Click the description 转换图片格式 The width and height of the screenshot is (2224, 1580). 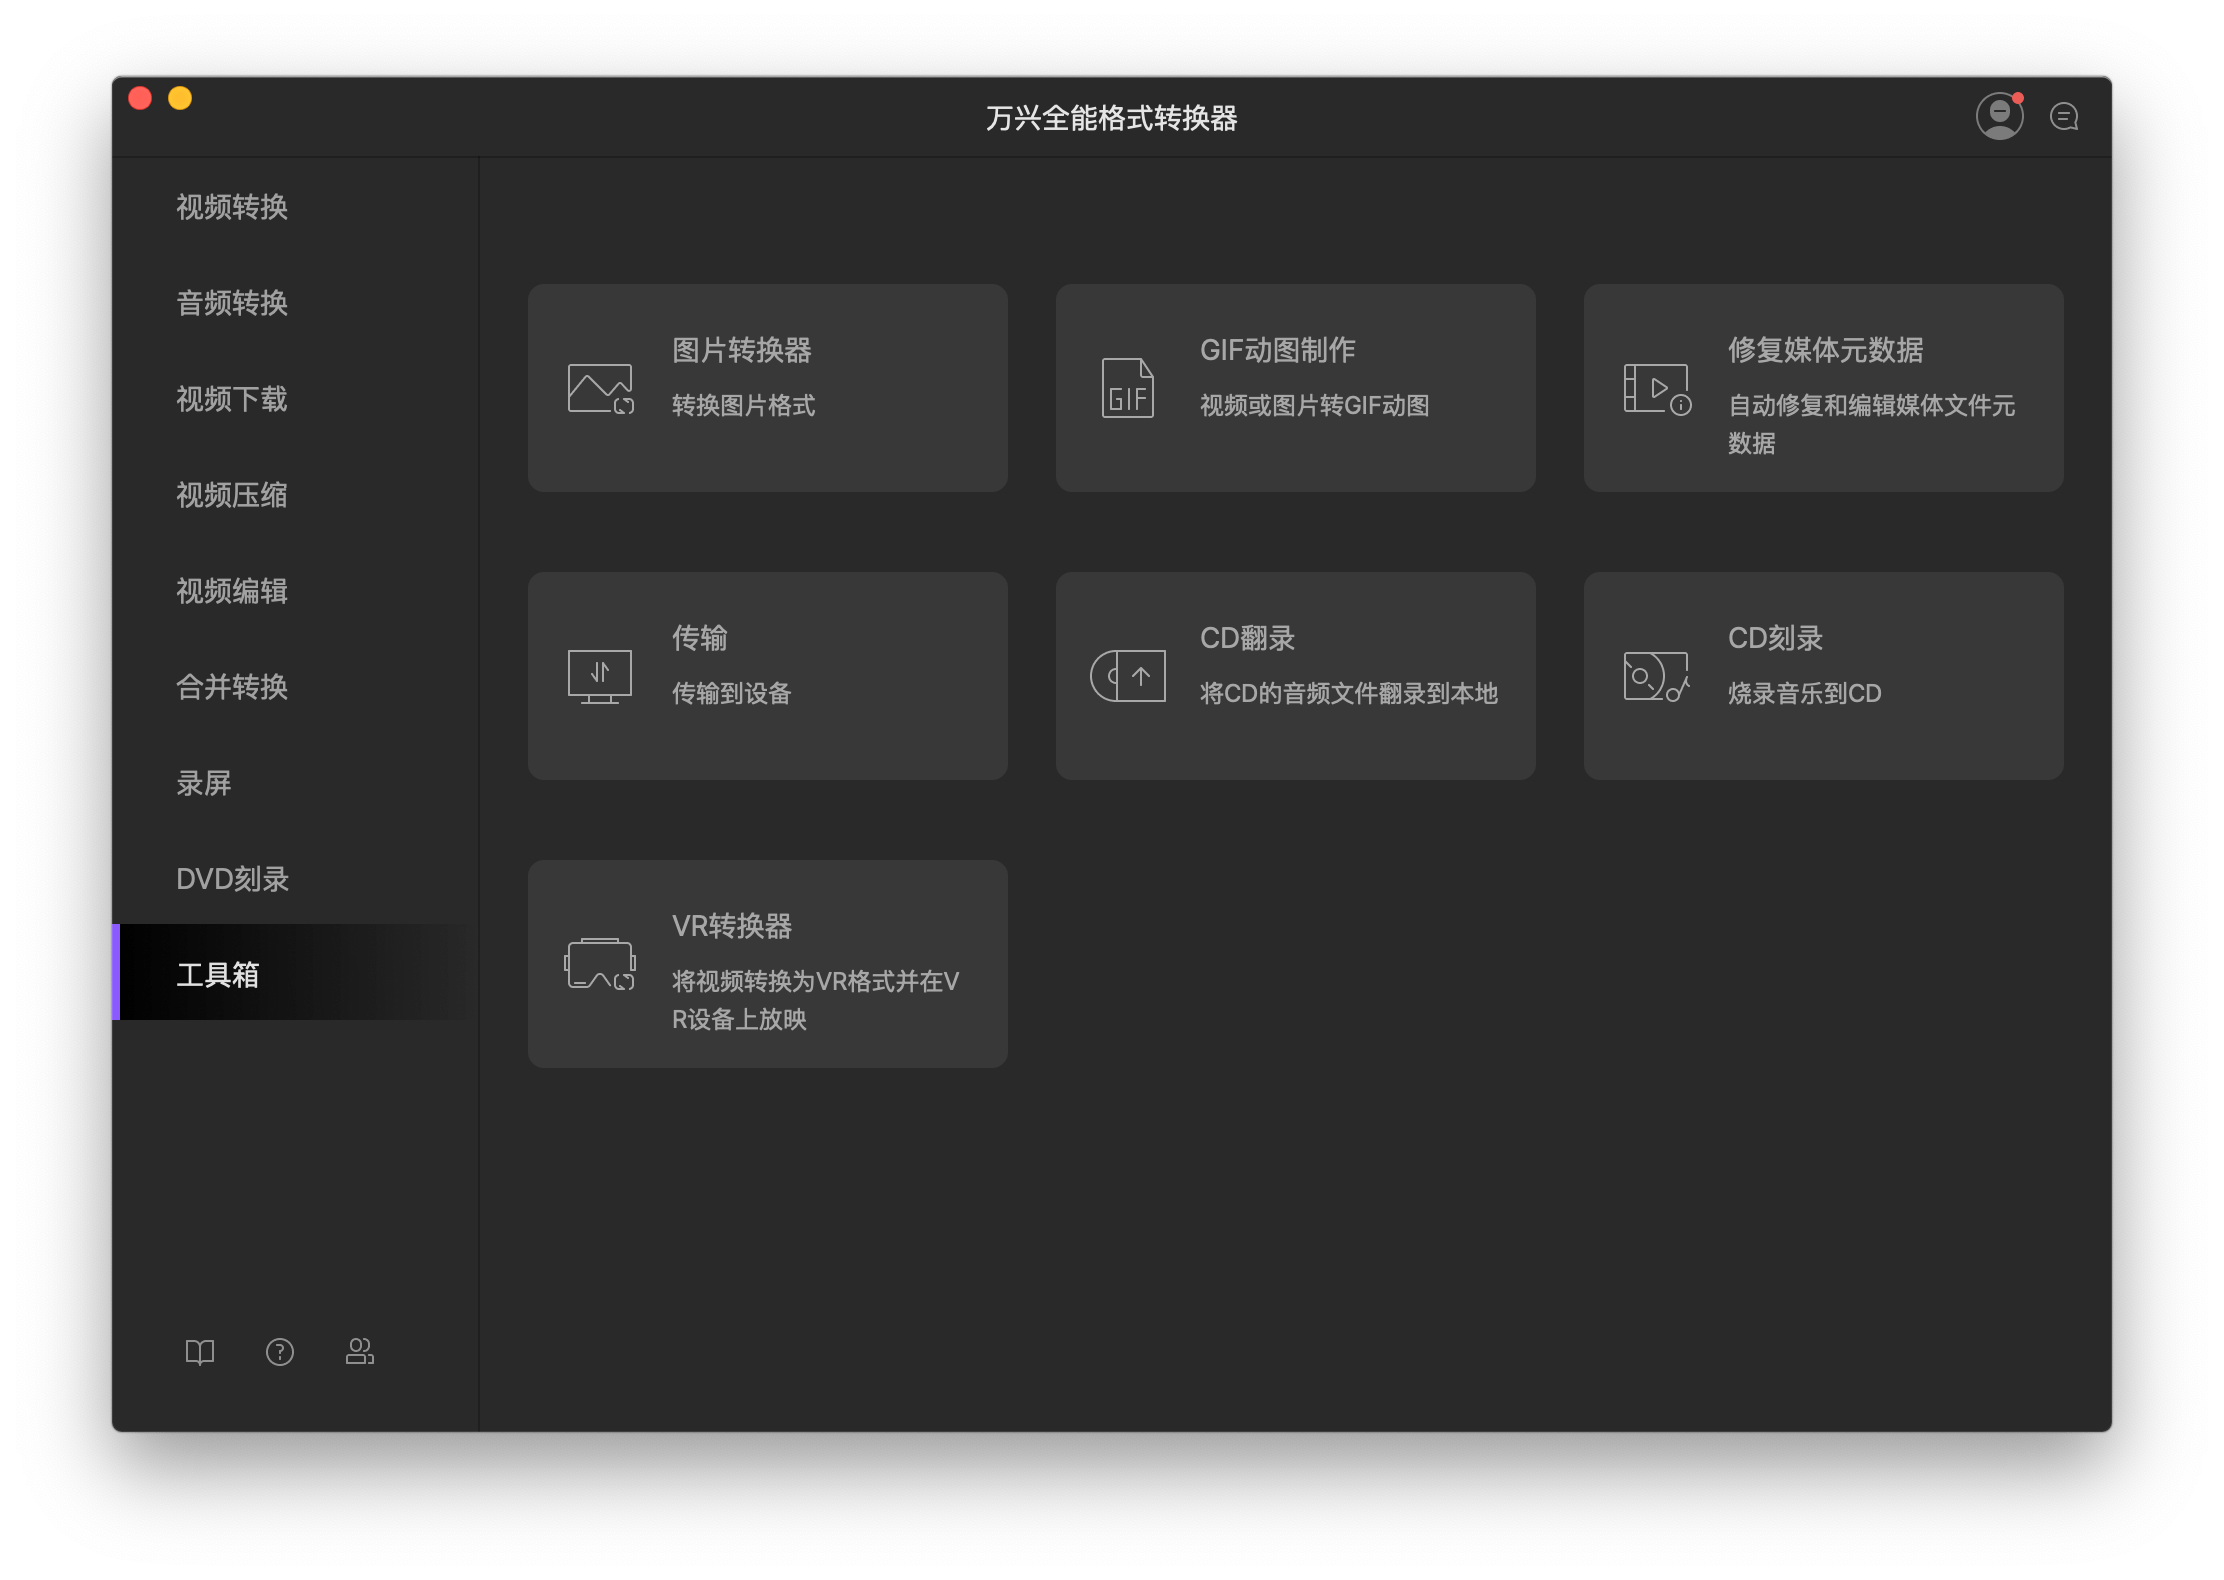coord(744,405)
